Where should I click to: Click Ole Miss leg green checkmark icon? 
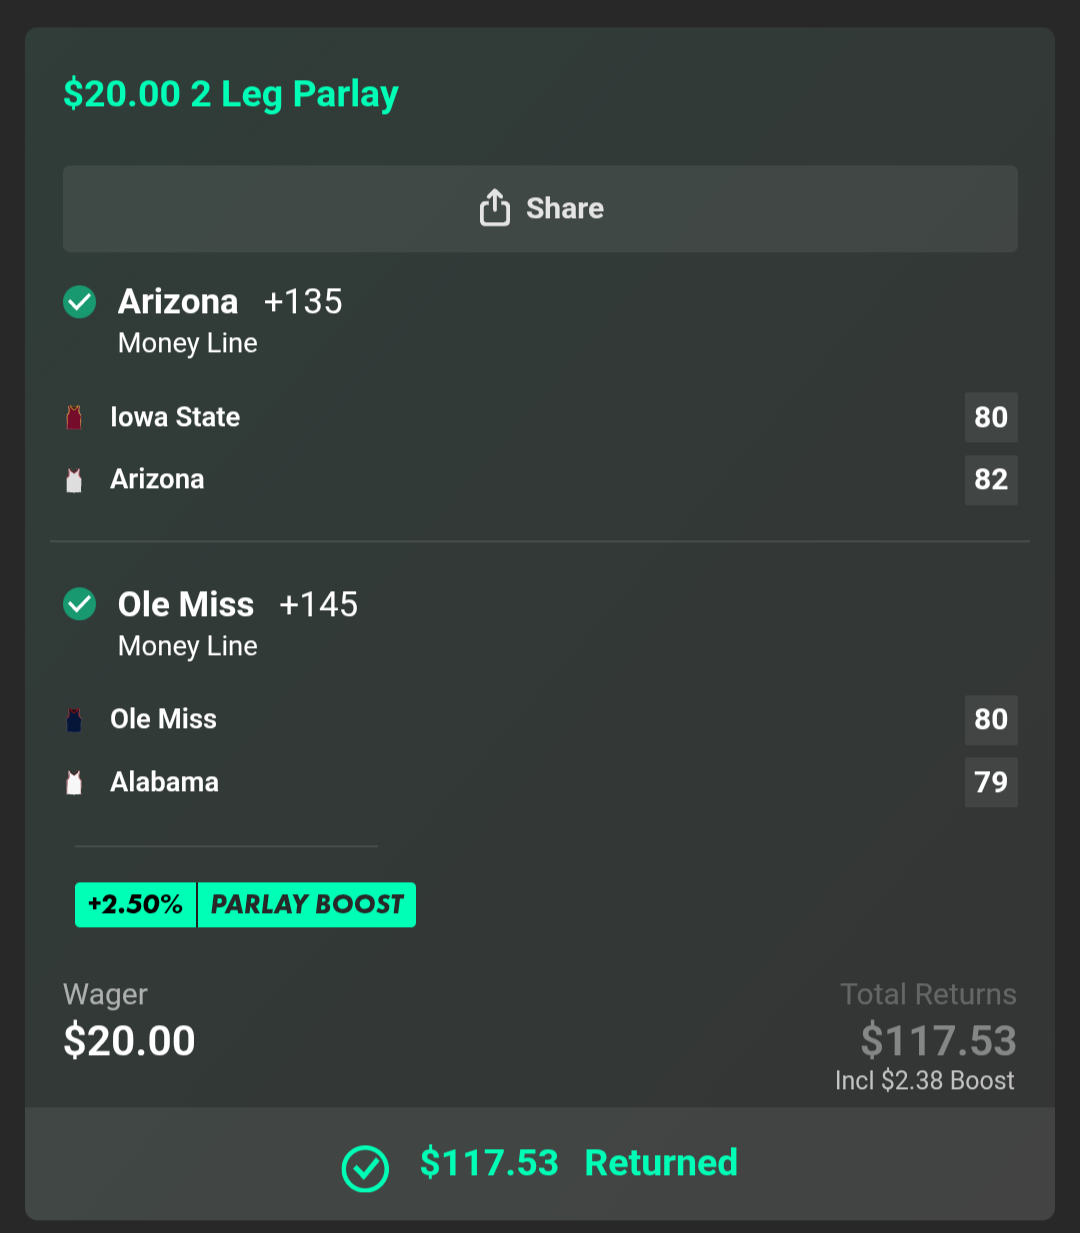pos(80,604)
